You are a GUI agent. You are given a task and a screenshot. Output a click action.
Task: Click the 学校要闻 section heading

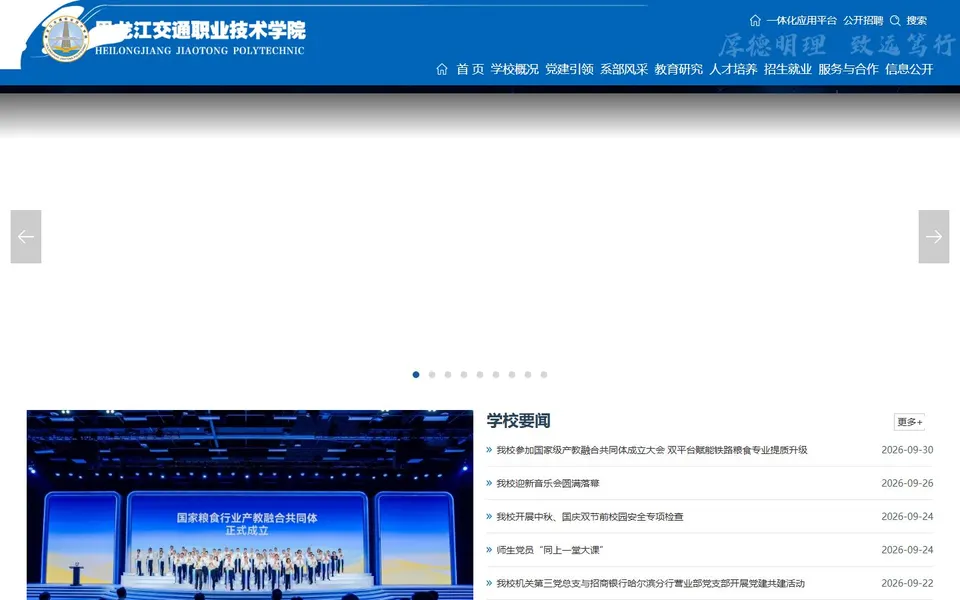point(519,421)
